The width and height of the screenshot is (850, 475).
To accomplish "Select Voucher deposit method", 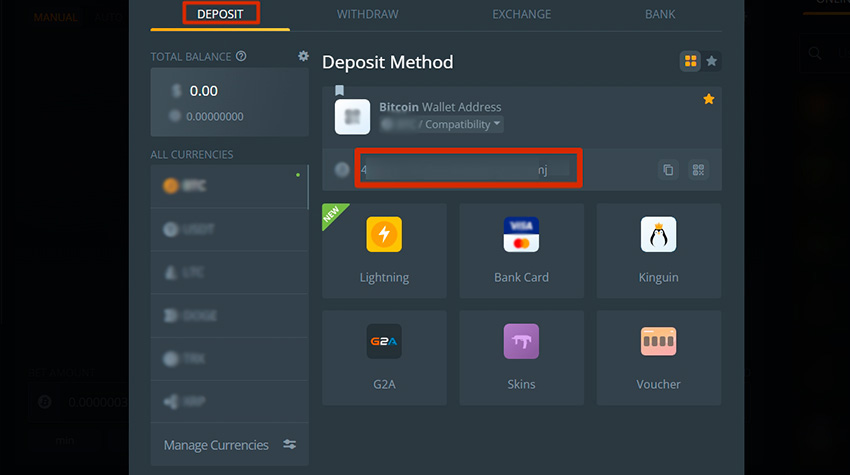I will (658, 356).
